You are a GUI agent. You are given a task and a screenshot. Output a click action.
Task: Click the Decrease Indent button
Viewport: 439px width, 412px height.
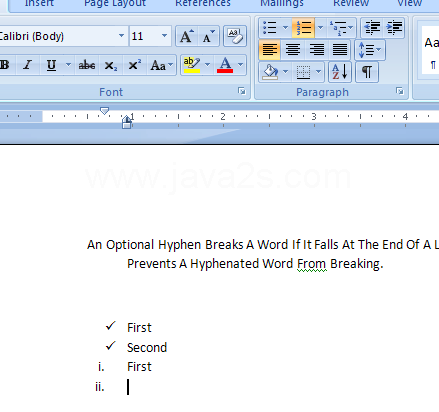point(372,28)
